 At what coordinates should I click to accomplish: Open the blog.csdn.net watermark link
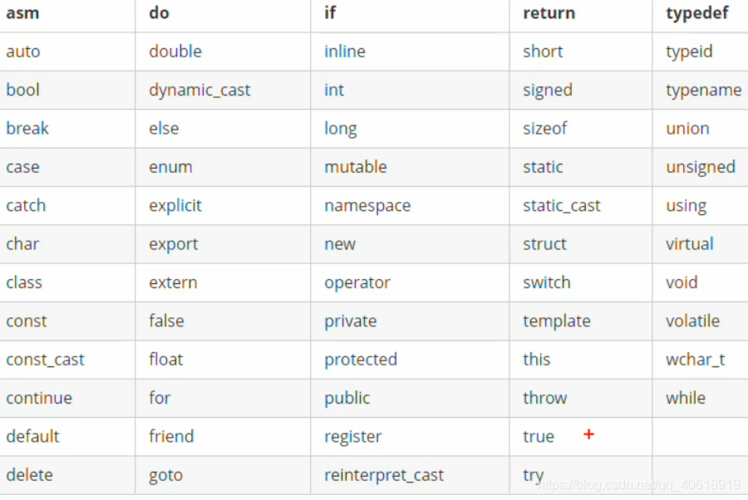pyautogui.click(x=639, y=485)
